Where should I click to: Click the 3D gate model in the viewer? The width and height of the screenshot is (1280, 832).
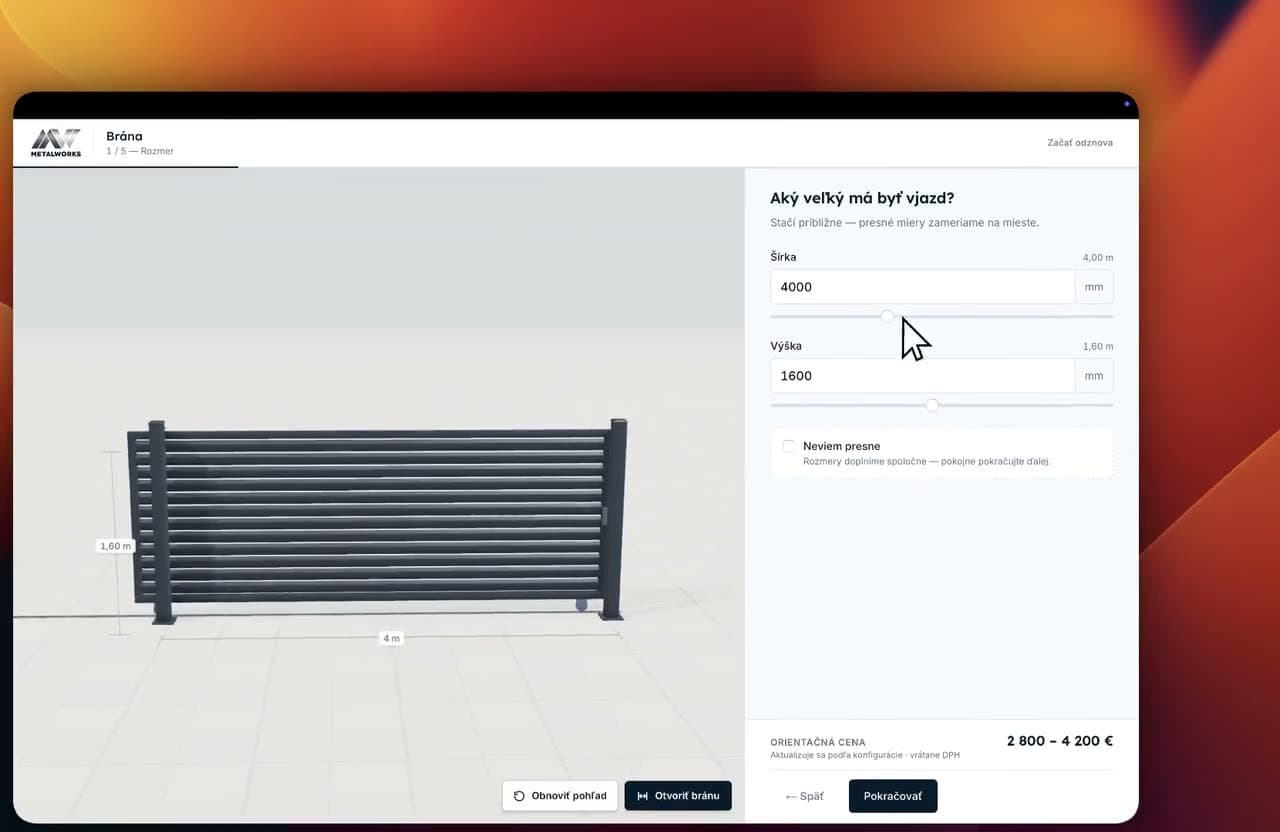(376, 520)
